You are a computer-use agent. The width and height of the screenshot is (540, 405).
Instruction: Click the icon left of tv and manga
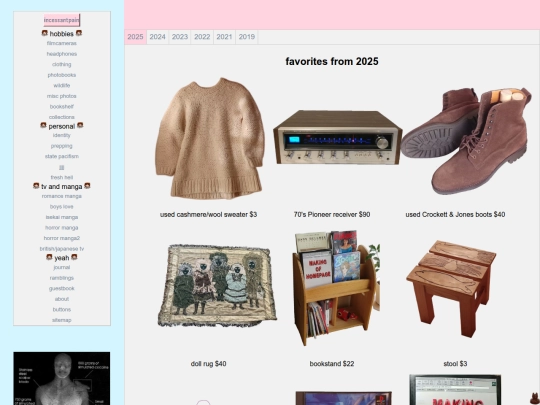click(36, 186)
